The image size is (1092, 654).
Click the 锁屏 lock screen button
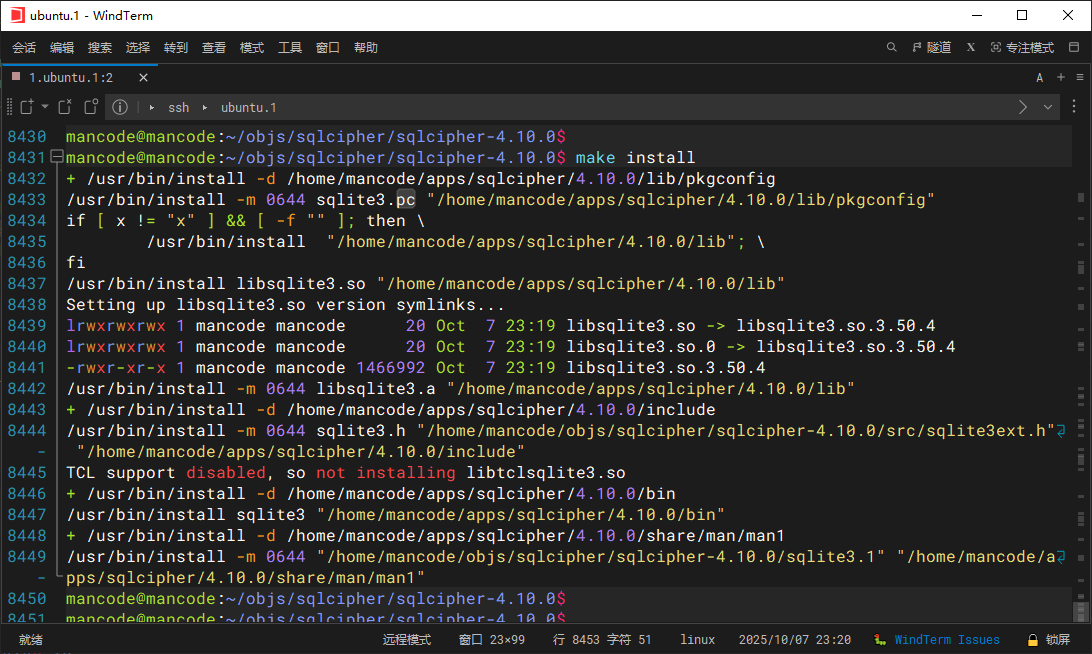1049,640
